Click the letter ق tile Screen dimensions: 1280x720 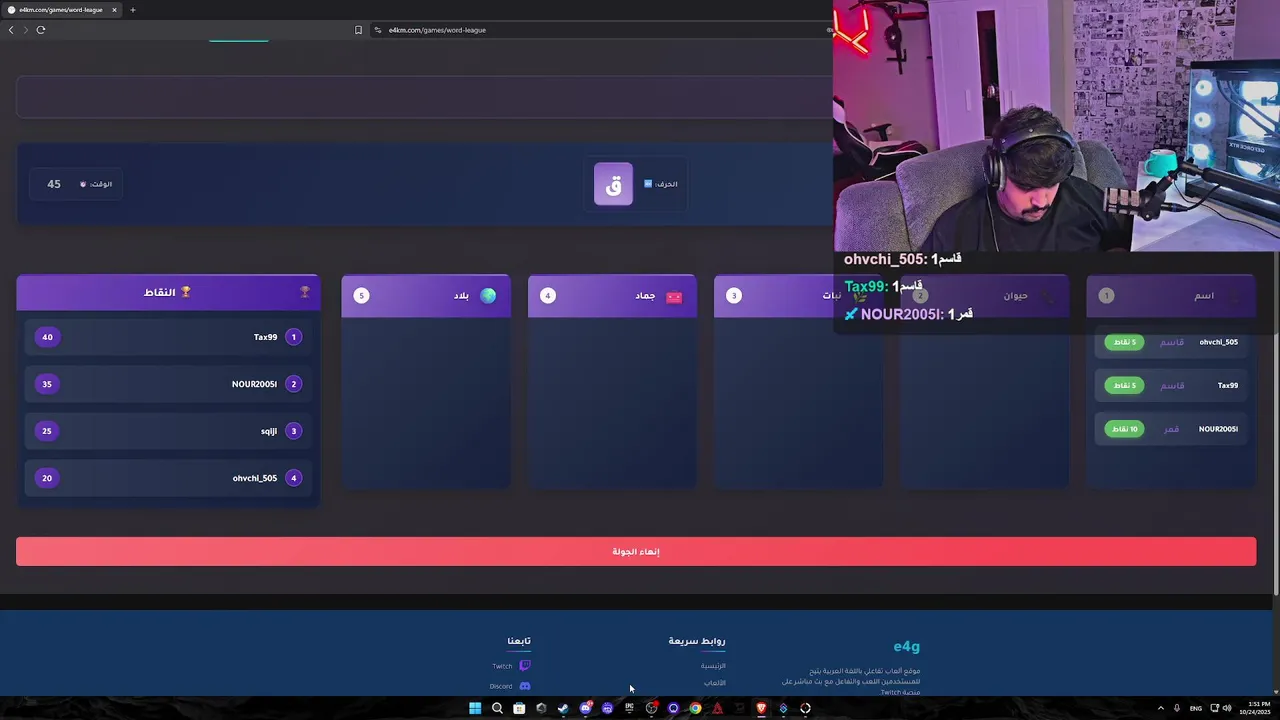point(614,184)
